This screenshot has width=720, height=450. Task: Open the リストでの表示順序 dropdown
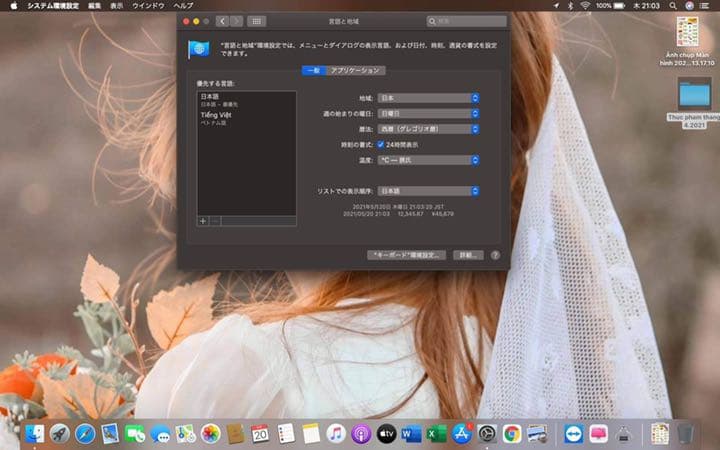(x=428, y=191)
